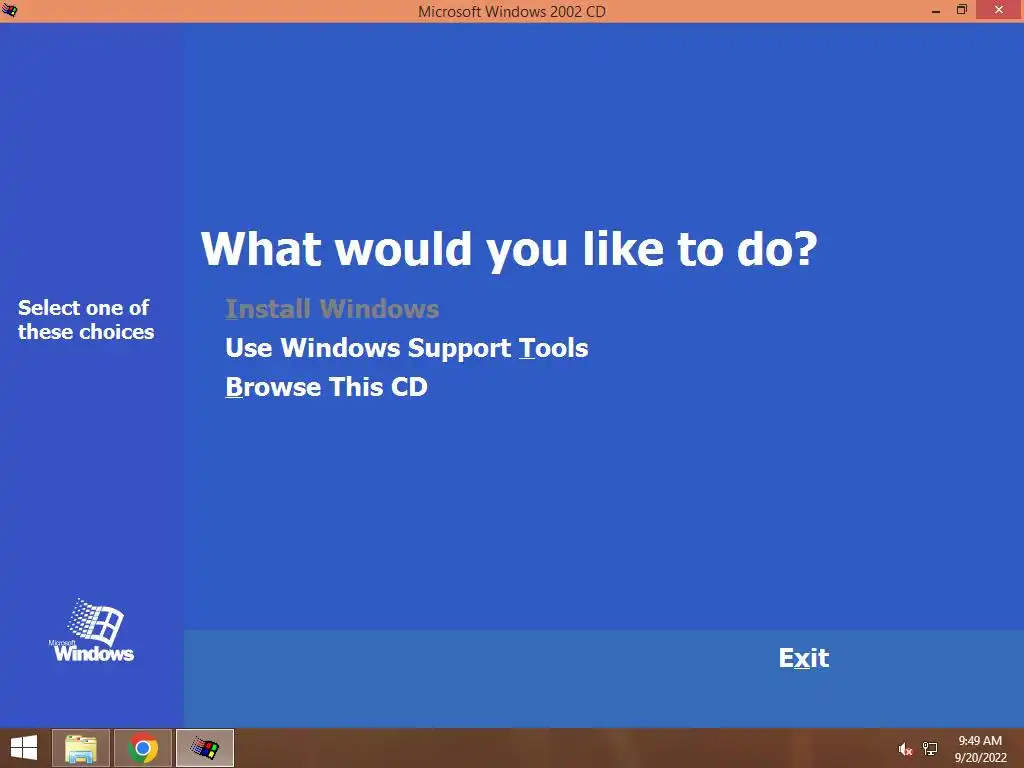Viewport: 1024px width, 768px height.
Task: Launch File Explorer from the taskbar
Action: (x=81, y=748)
